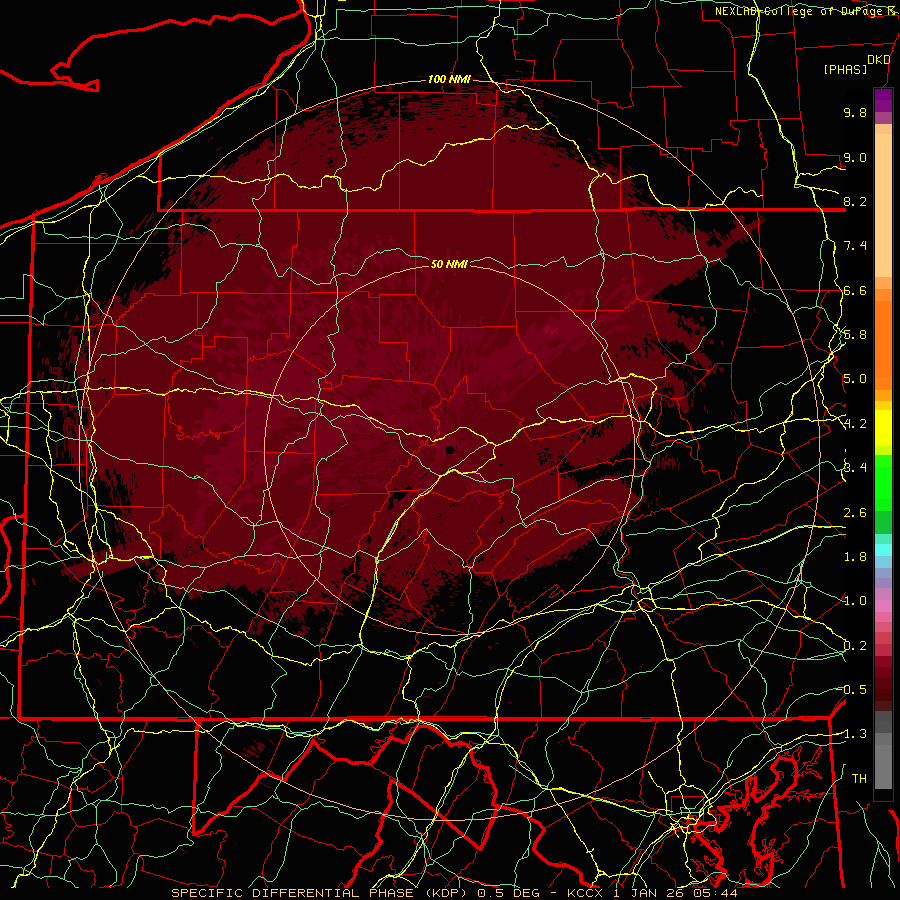This screenshot has height=900, width=900.
Task: Click the pink segment of the color bar
Action: [x=883, y=606]
